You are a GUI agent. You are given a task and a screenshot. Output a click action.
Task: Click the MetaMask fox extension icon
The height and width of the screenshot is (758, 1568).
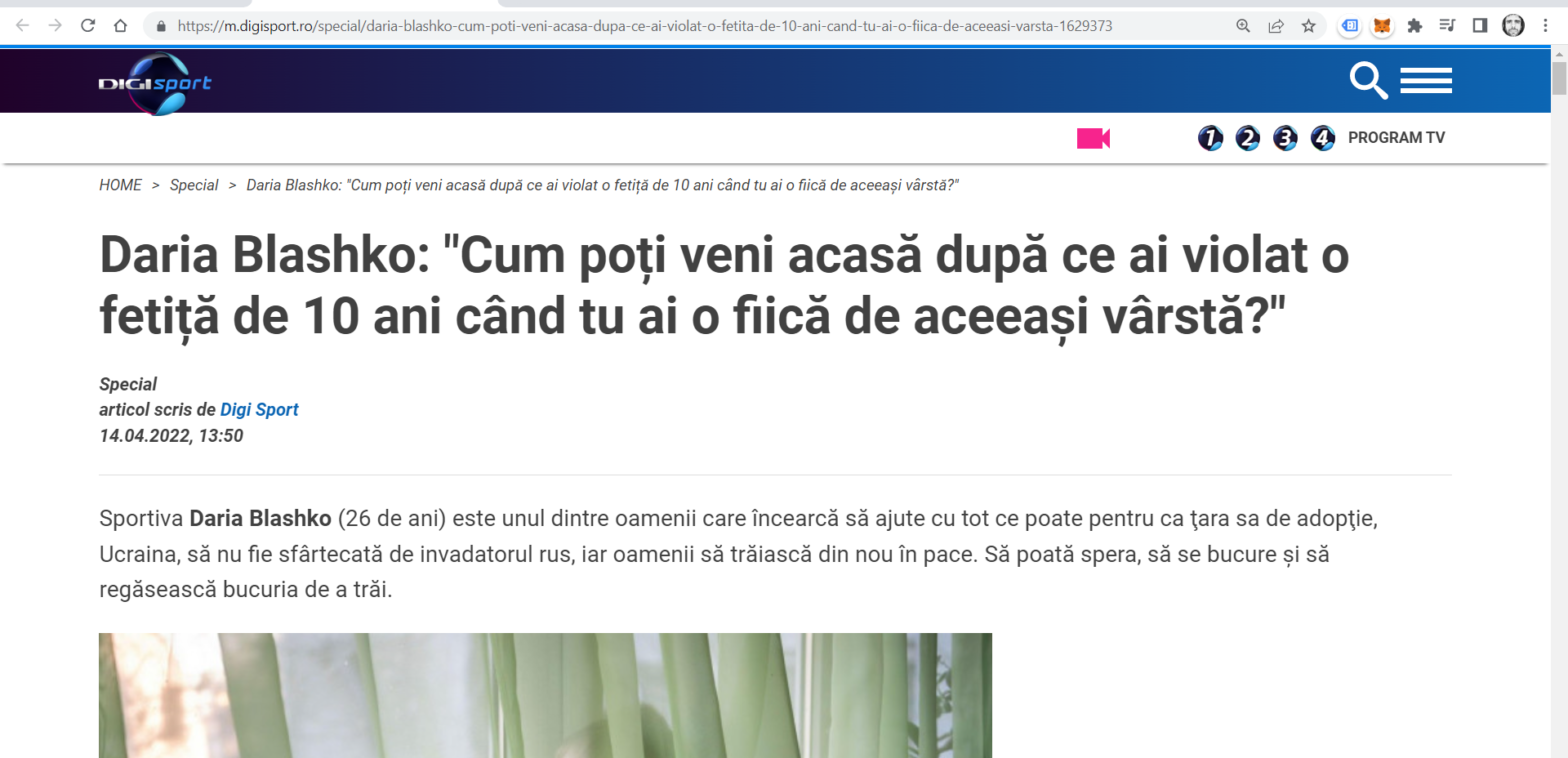point(1381,26)
